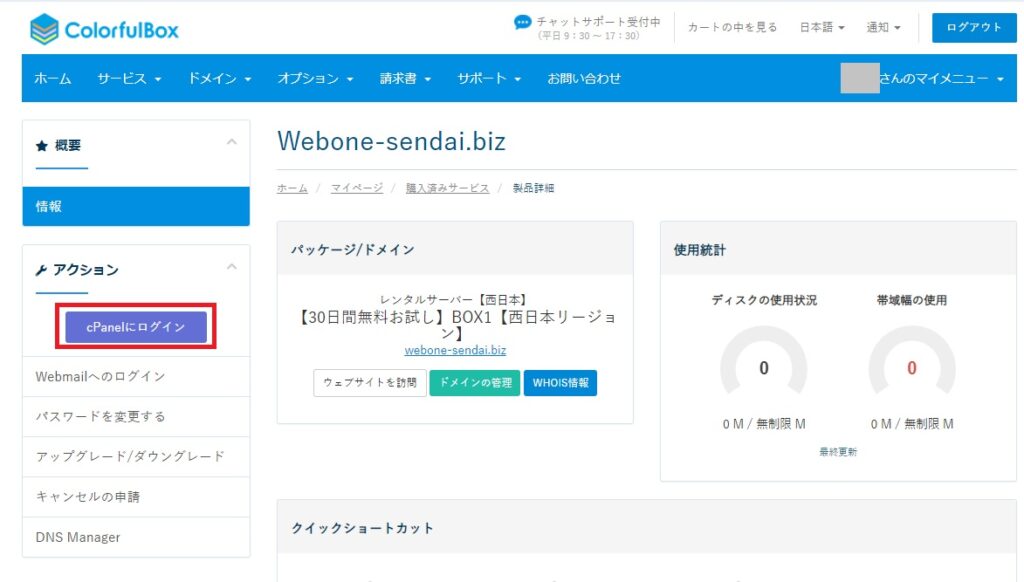Open アップグレード/ダウングレード sidebar item
Image resolution: width=1024 pixels, height=582 pixels.
(x=136, y=457)
